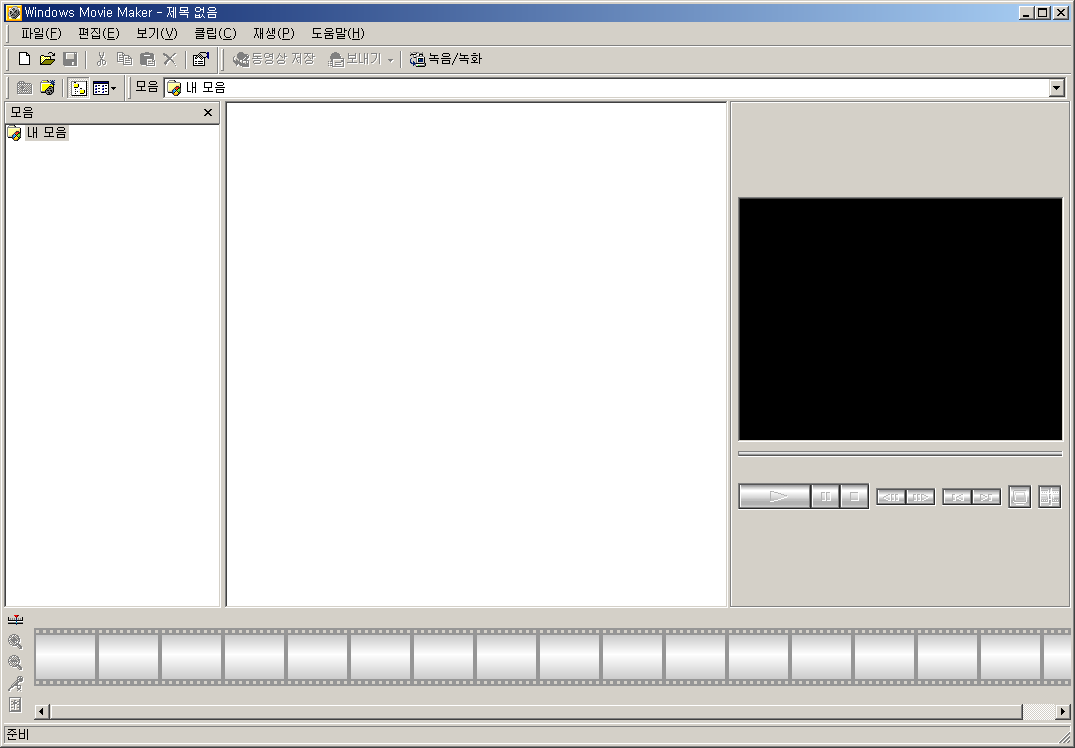Select 내 모음 in collection tree
The width and height of the screenshot is (1075, 748).
[46, 132]
